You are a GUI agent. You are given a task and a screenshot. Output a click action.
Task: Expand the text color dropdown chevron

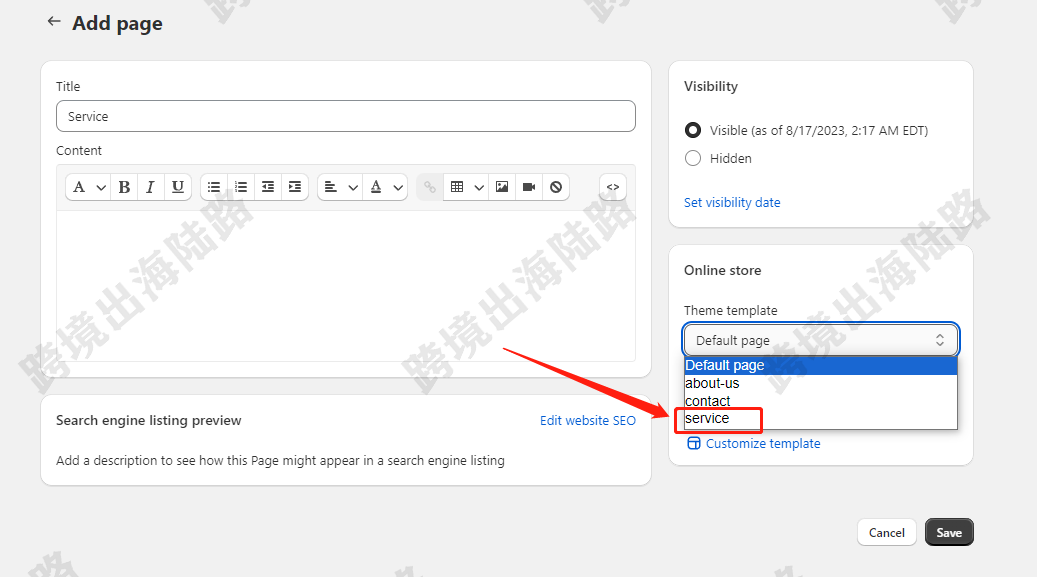[398, 187]
